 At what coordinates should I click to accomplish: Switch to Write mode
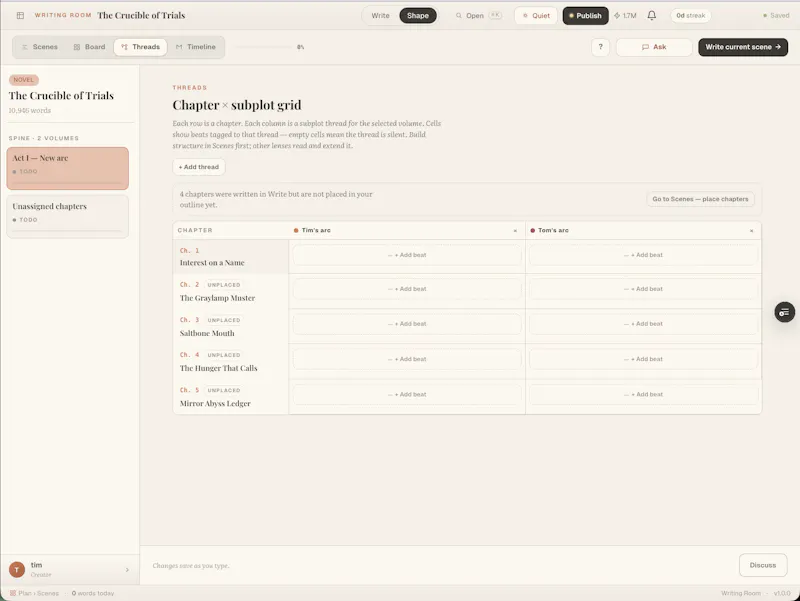pos(380,16)
